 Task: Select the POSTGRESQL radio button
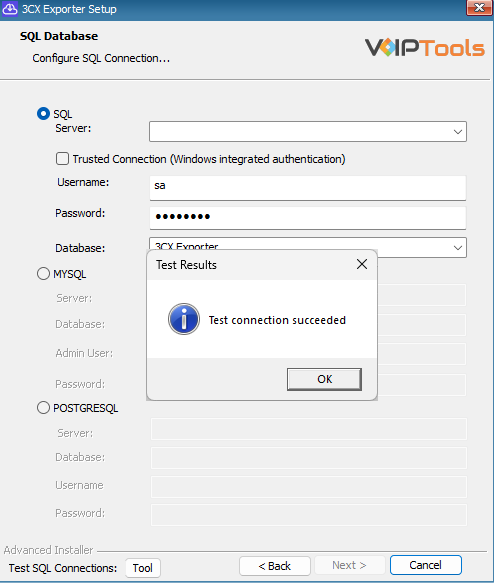pyautogui.click(x=43, y=408)
